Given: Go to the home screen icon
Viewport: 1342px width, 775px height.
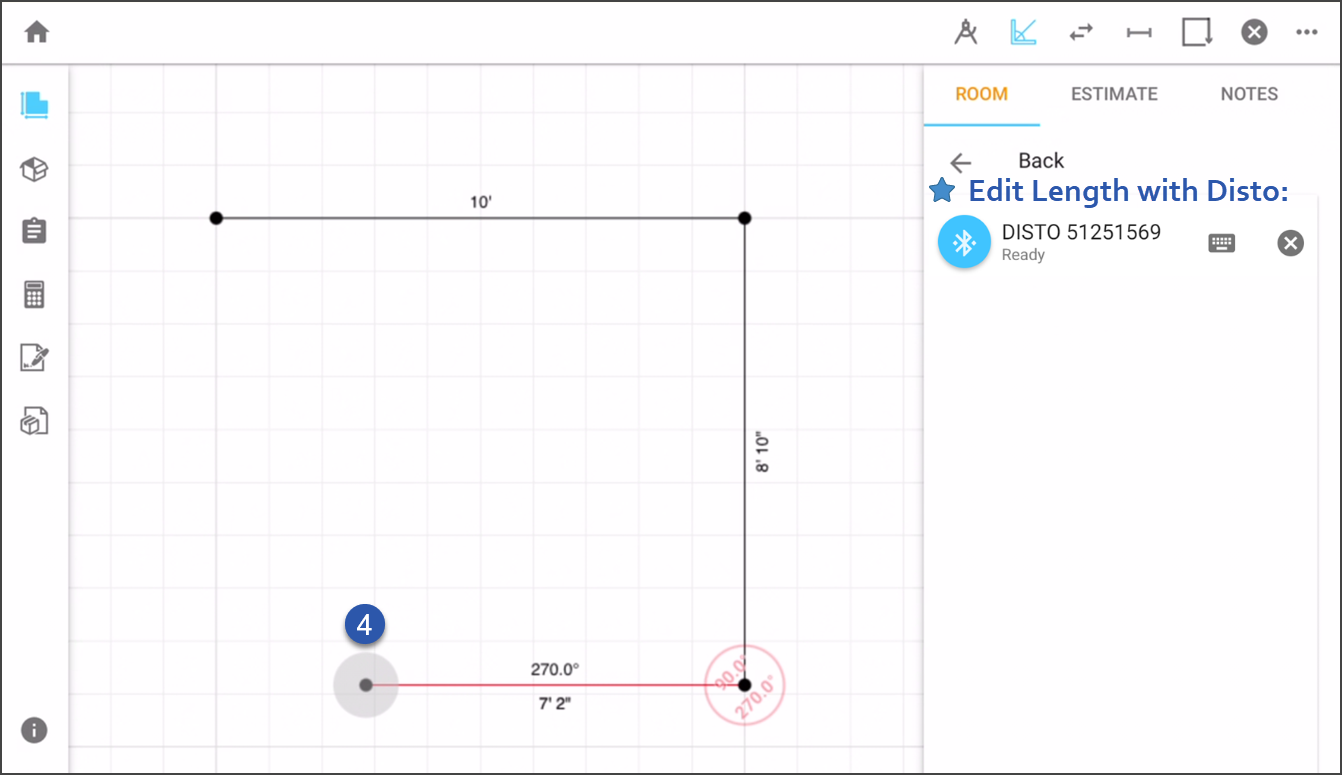Looking at the screenshot, I should 37,32.
